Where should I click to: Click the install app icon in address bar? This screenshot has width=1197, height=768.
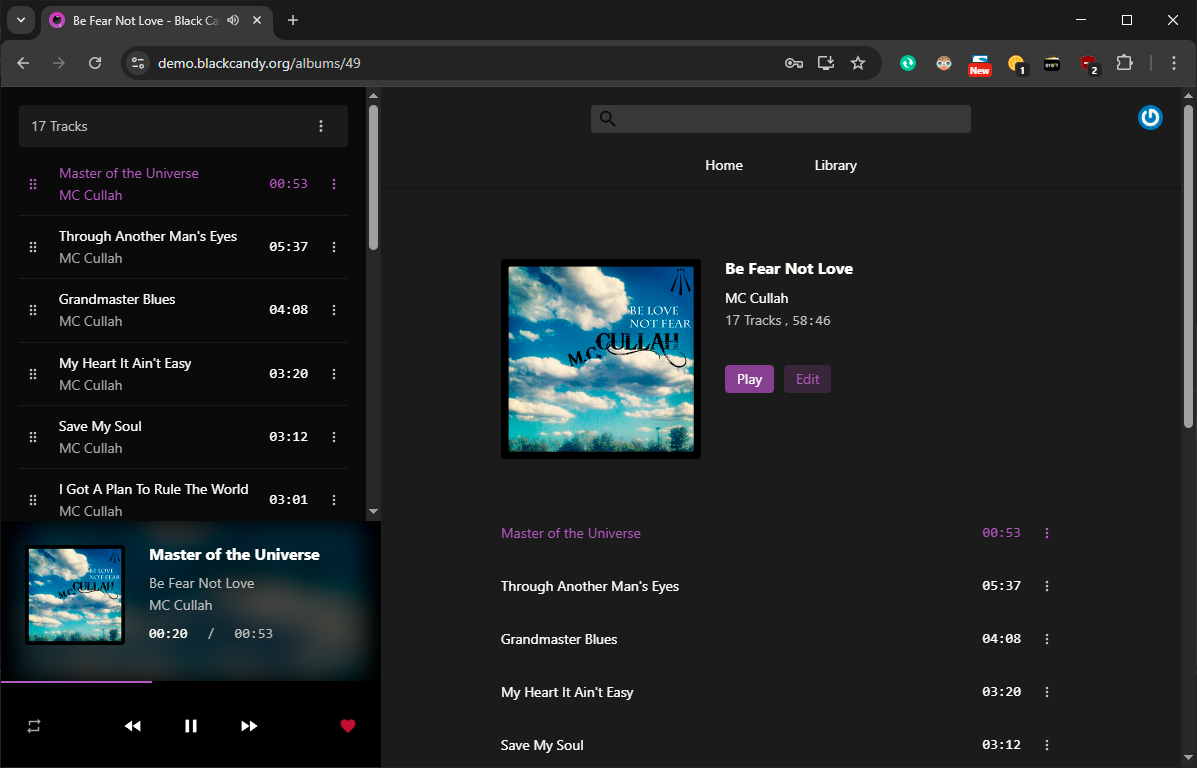825,63
